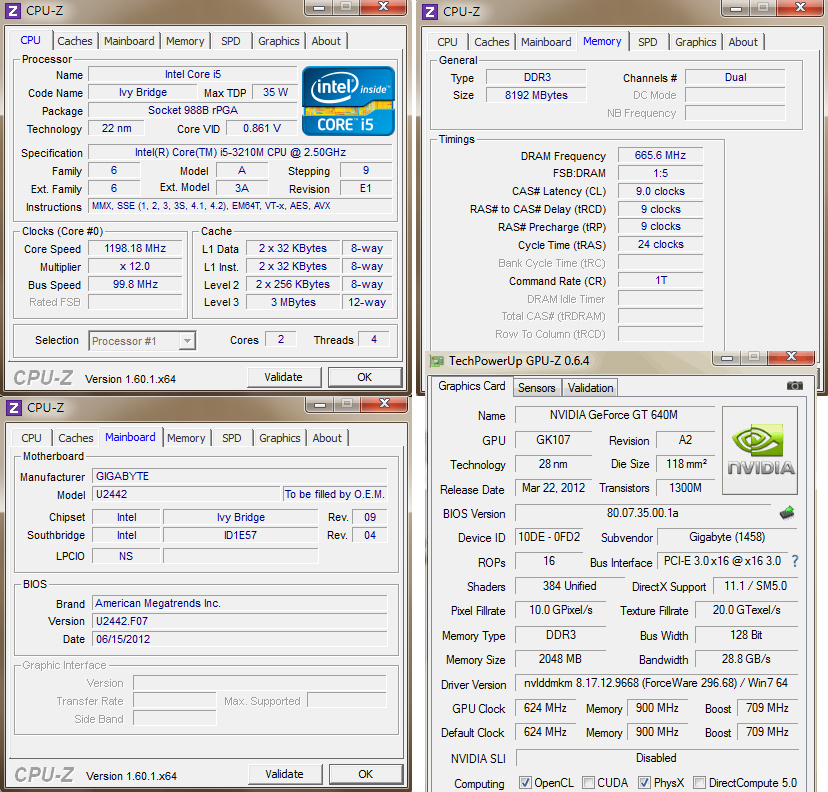The image size is (828, 792).
Task: Click the BIOS Date value 06/15/2012
Action: click(240, 639)
